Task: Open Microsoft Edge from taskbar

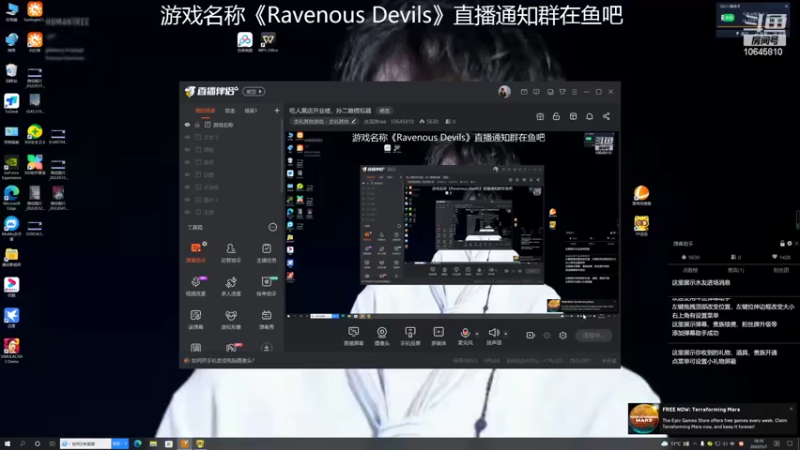Action: [138, 444]
